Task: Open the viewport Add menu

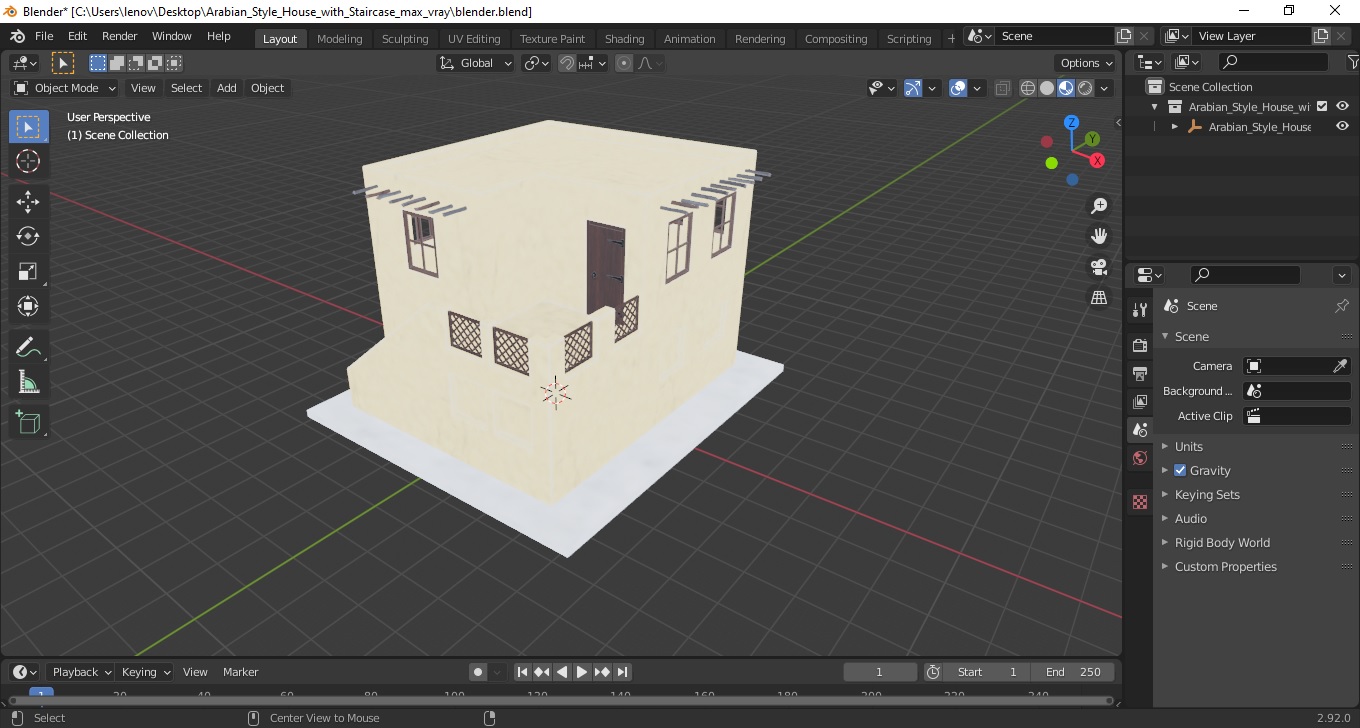Action: click(227, 88)
